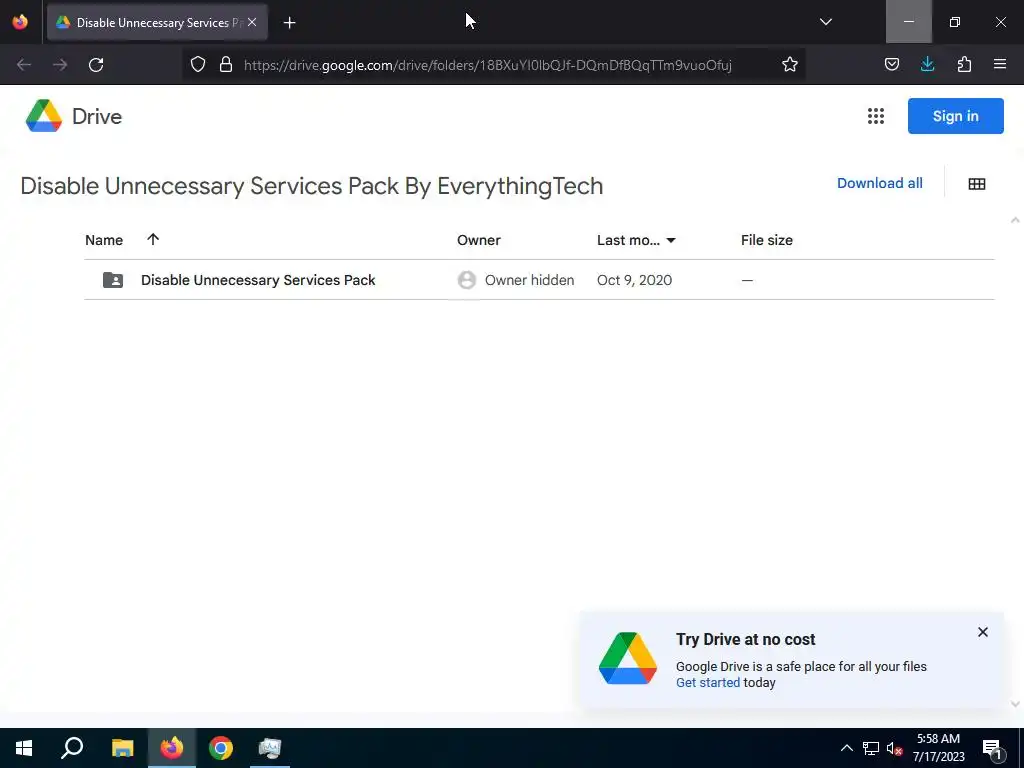This screenshot has height=768, width=1024.
Task: Click the Get started link
Action: click(707, 682)
